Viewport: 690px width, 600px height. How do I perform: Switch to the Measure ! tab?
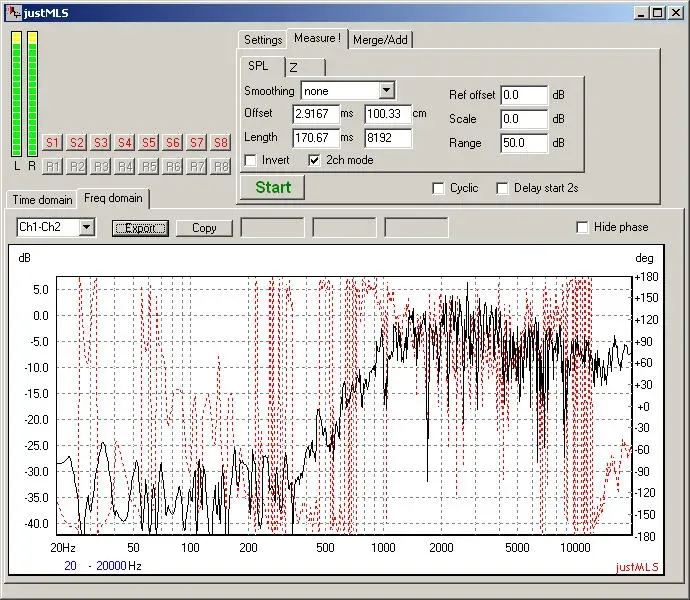(x=317, y=38)
